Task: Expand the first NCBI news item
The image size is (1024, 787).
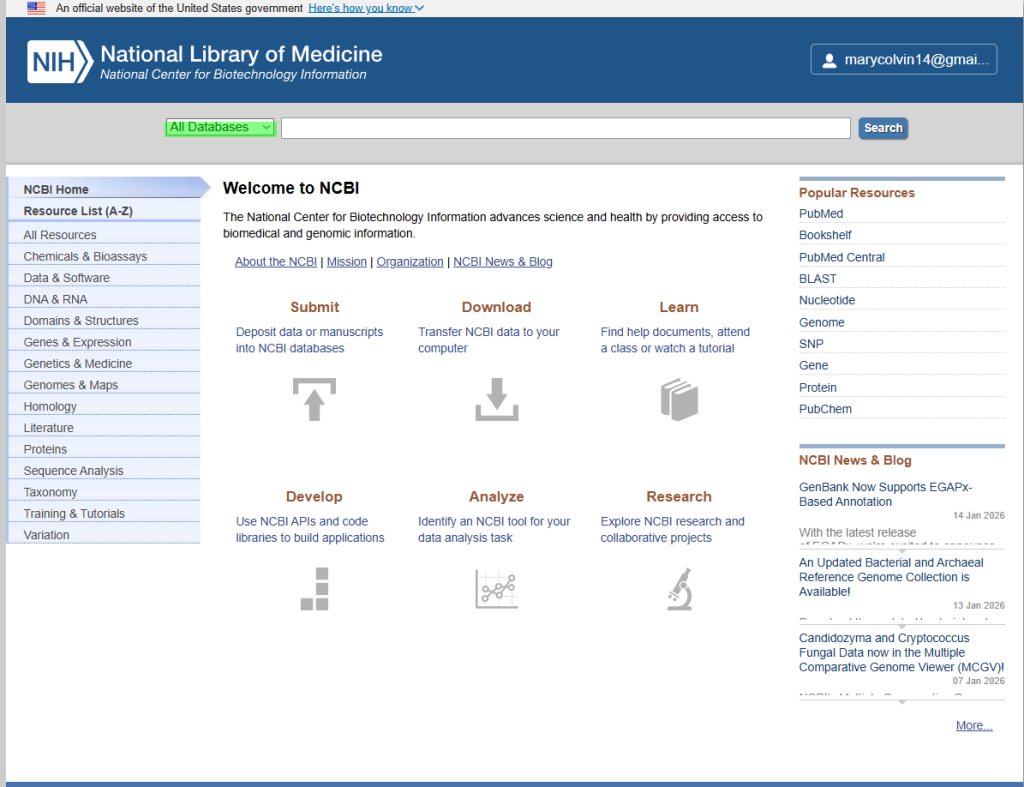Action: pos(901,551)
